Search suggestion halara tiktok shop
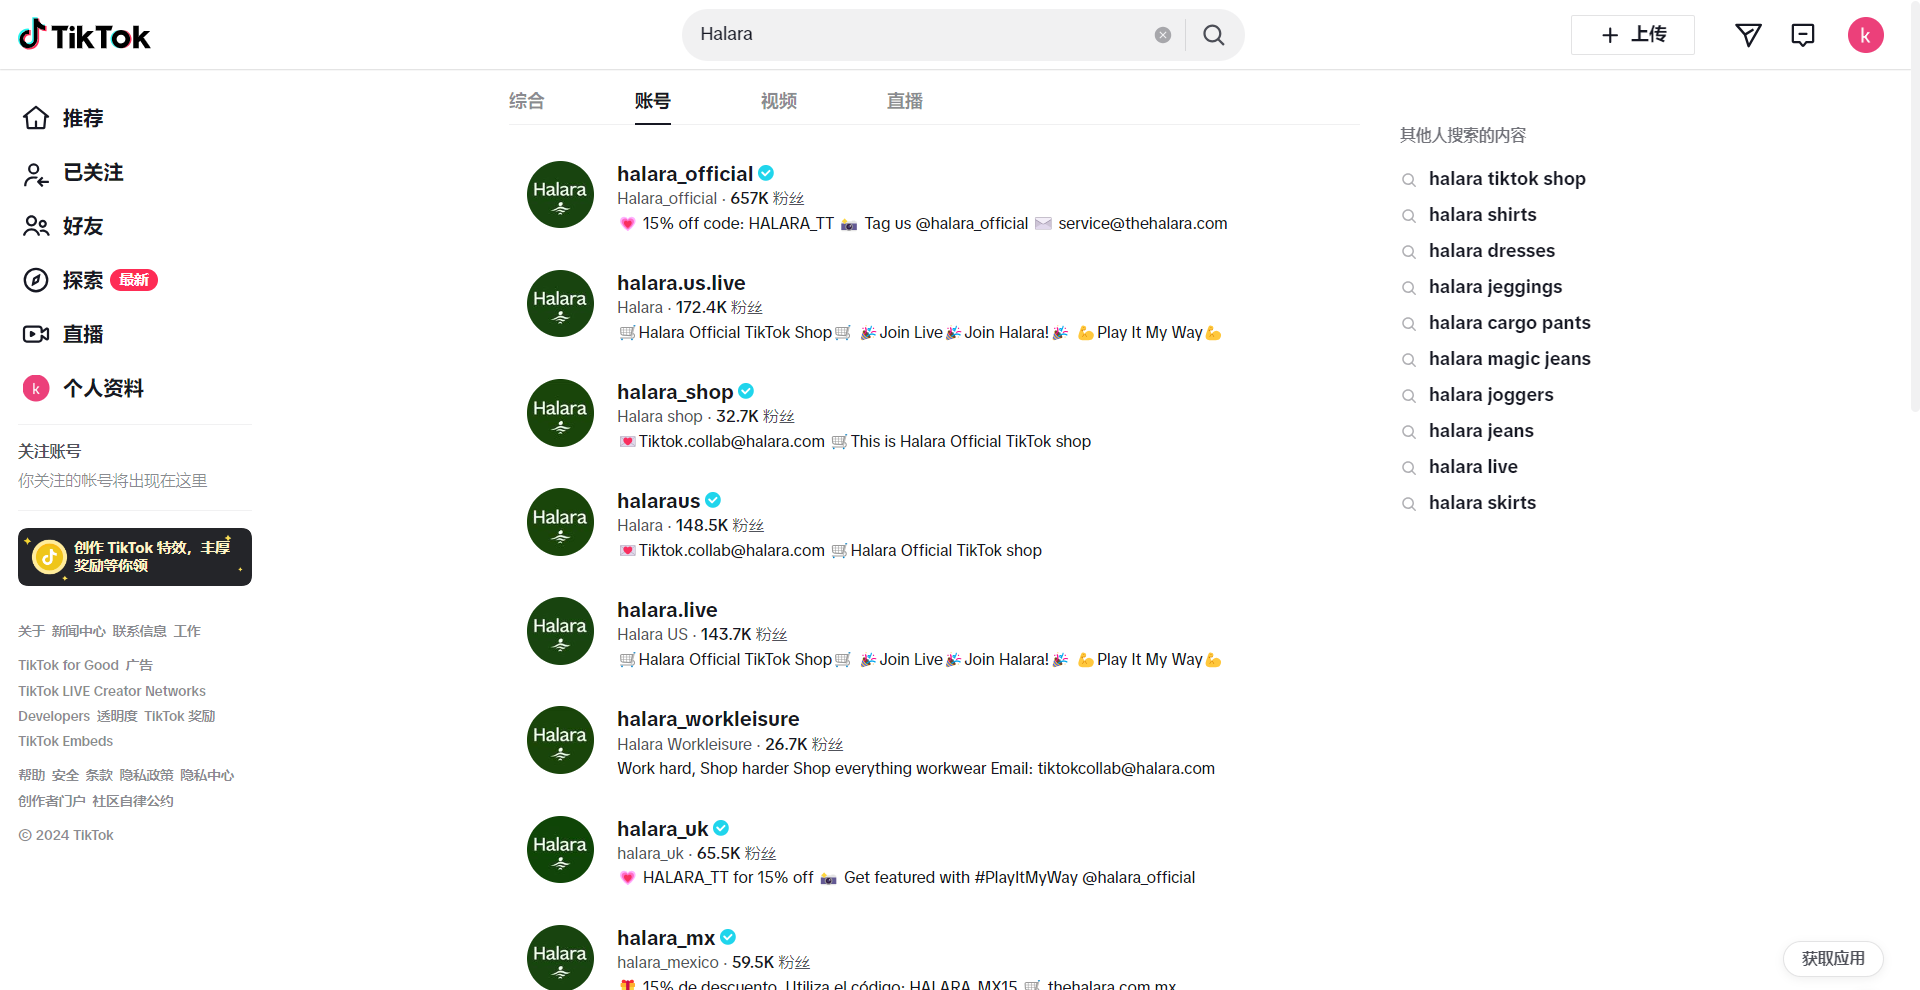 click(1506, 179)
